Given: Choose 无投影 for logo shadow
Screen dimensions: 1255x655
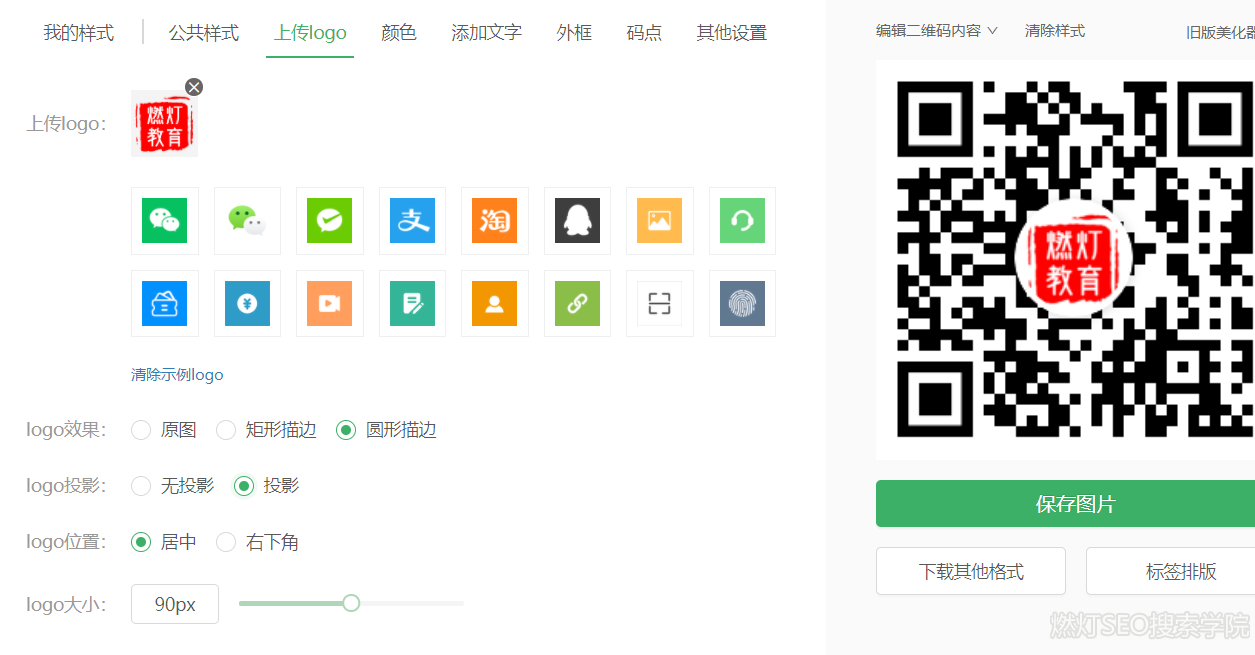Looking at the screenshot, I should pos(141,486).
